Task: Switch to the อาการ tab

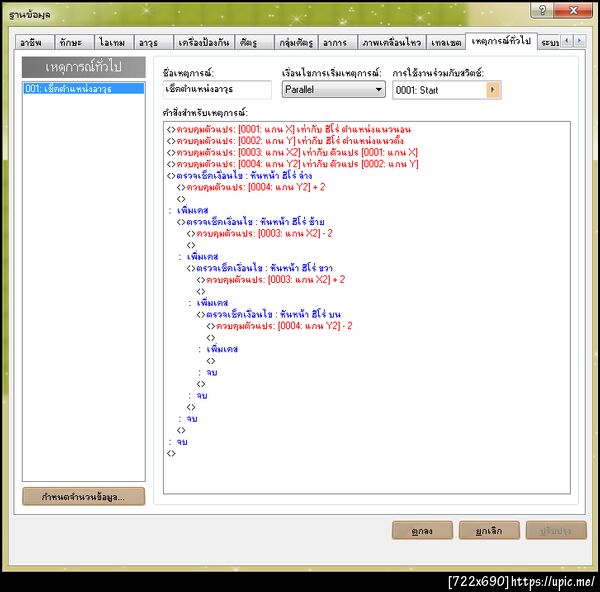Action: coord(338,42)
